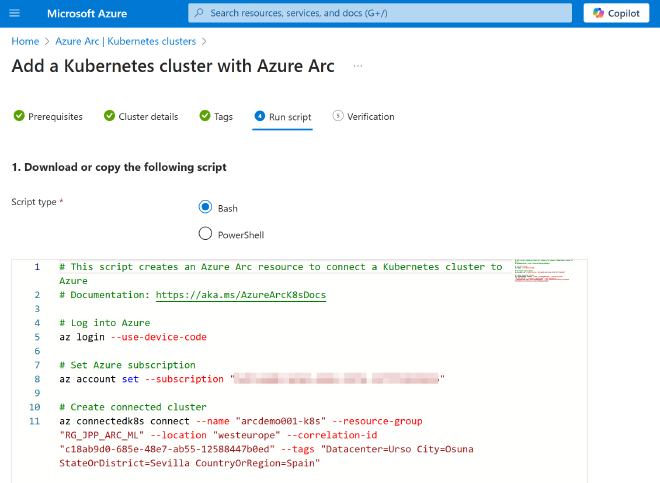Open the Run script tab
Screen dimensions: 660x483
tap(282, 117)
